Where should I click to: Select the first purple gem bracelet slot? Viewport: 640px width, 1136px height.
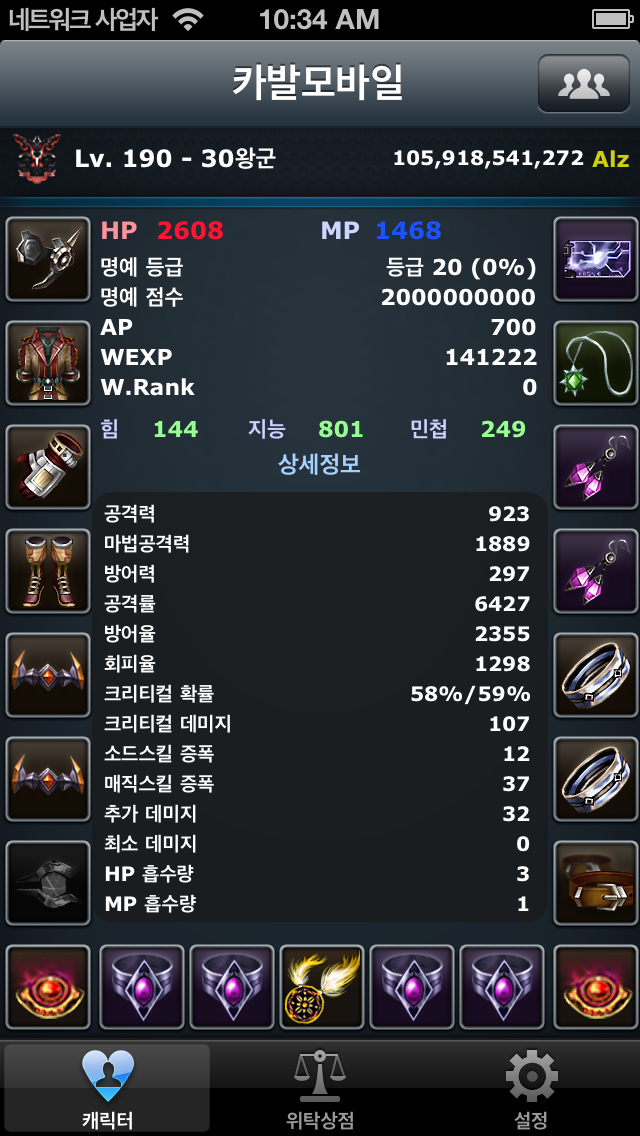pos(142,987)
